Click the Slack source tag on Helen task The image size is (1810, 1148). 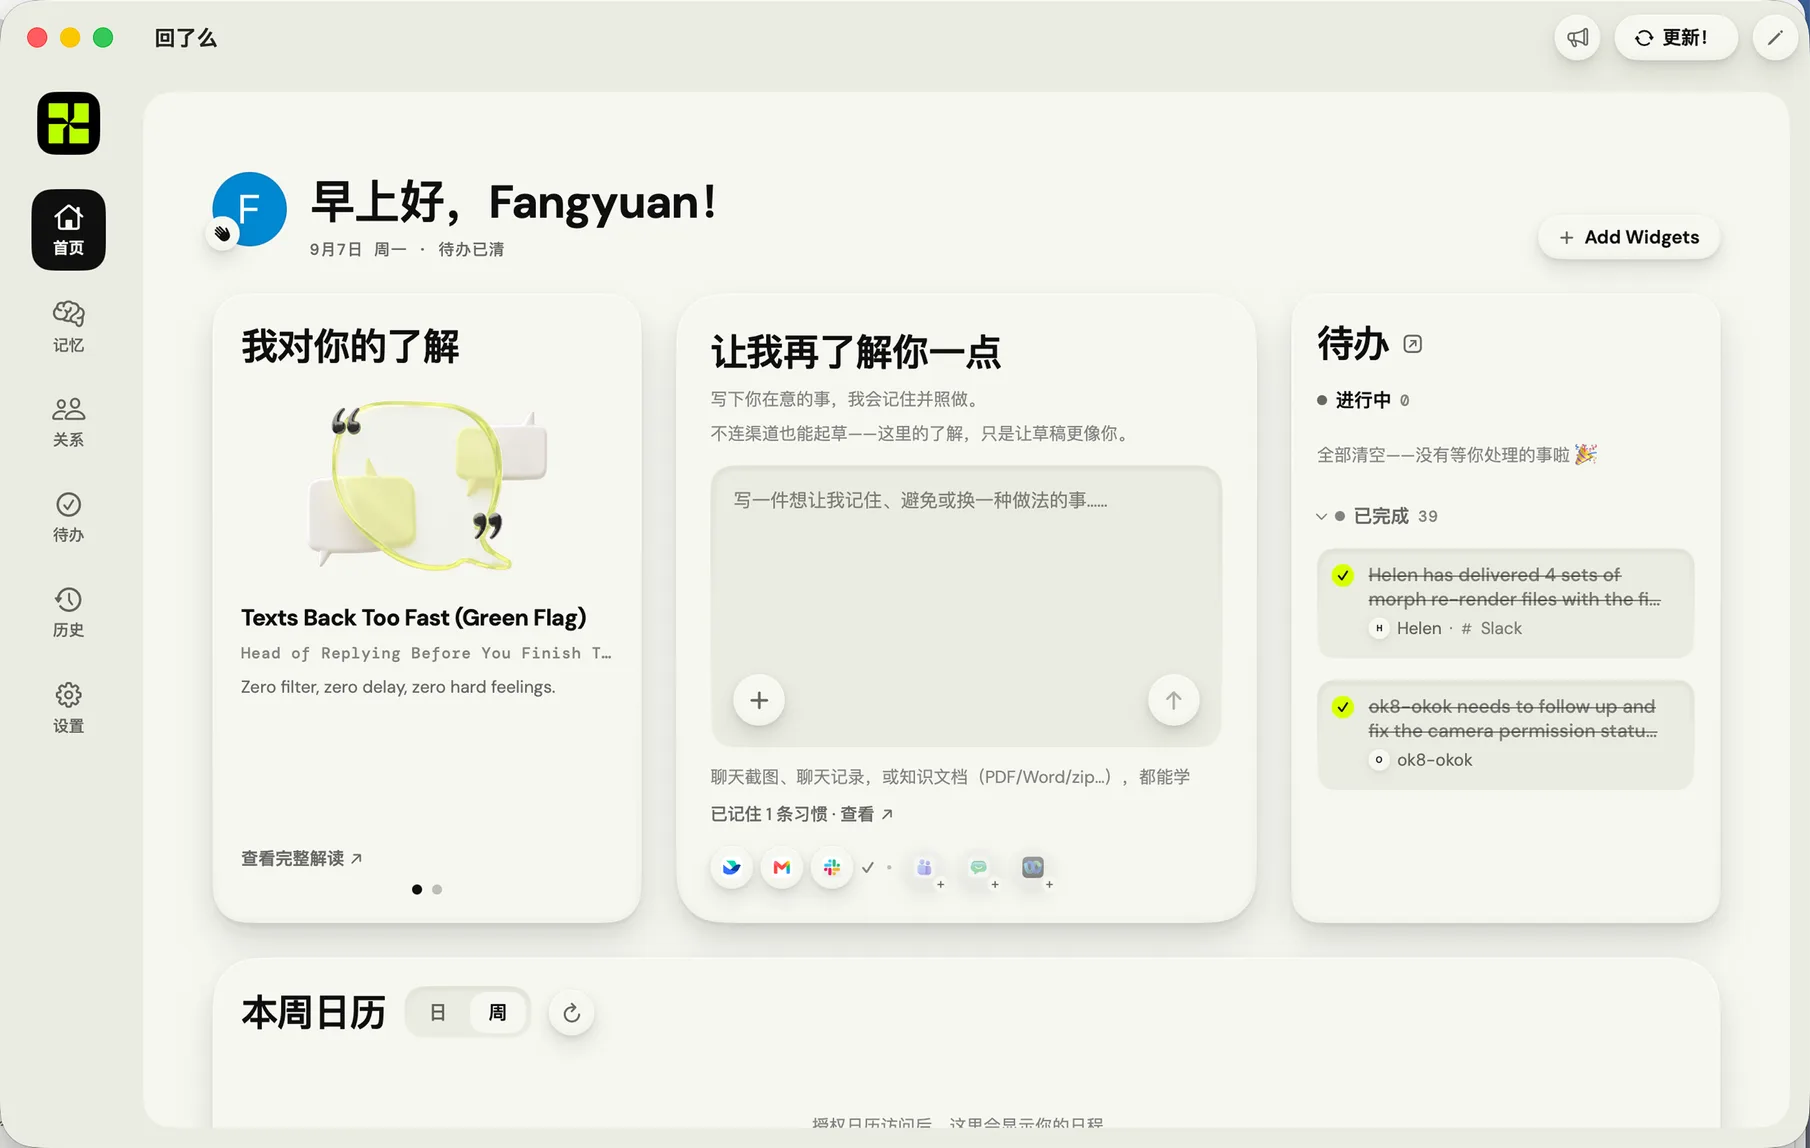(x=1491, y=628)
